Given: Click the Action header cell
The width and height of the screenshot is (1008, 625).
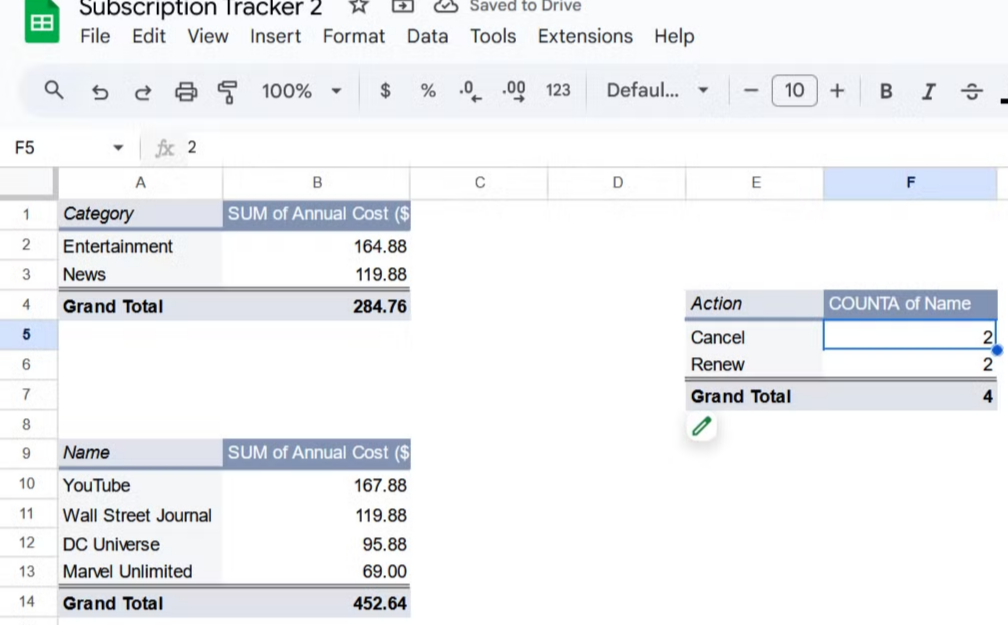Looking at the screenshot, I should click(755, 303).
